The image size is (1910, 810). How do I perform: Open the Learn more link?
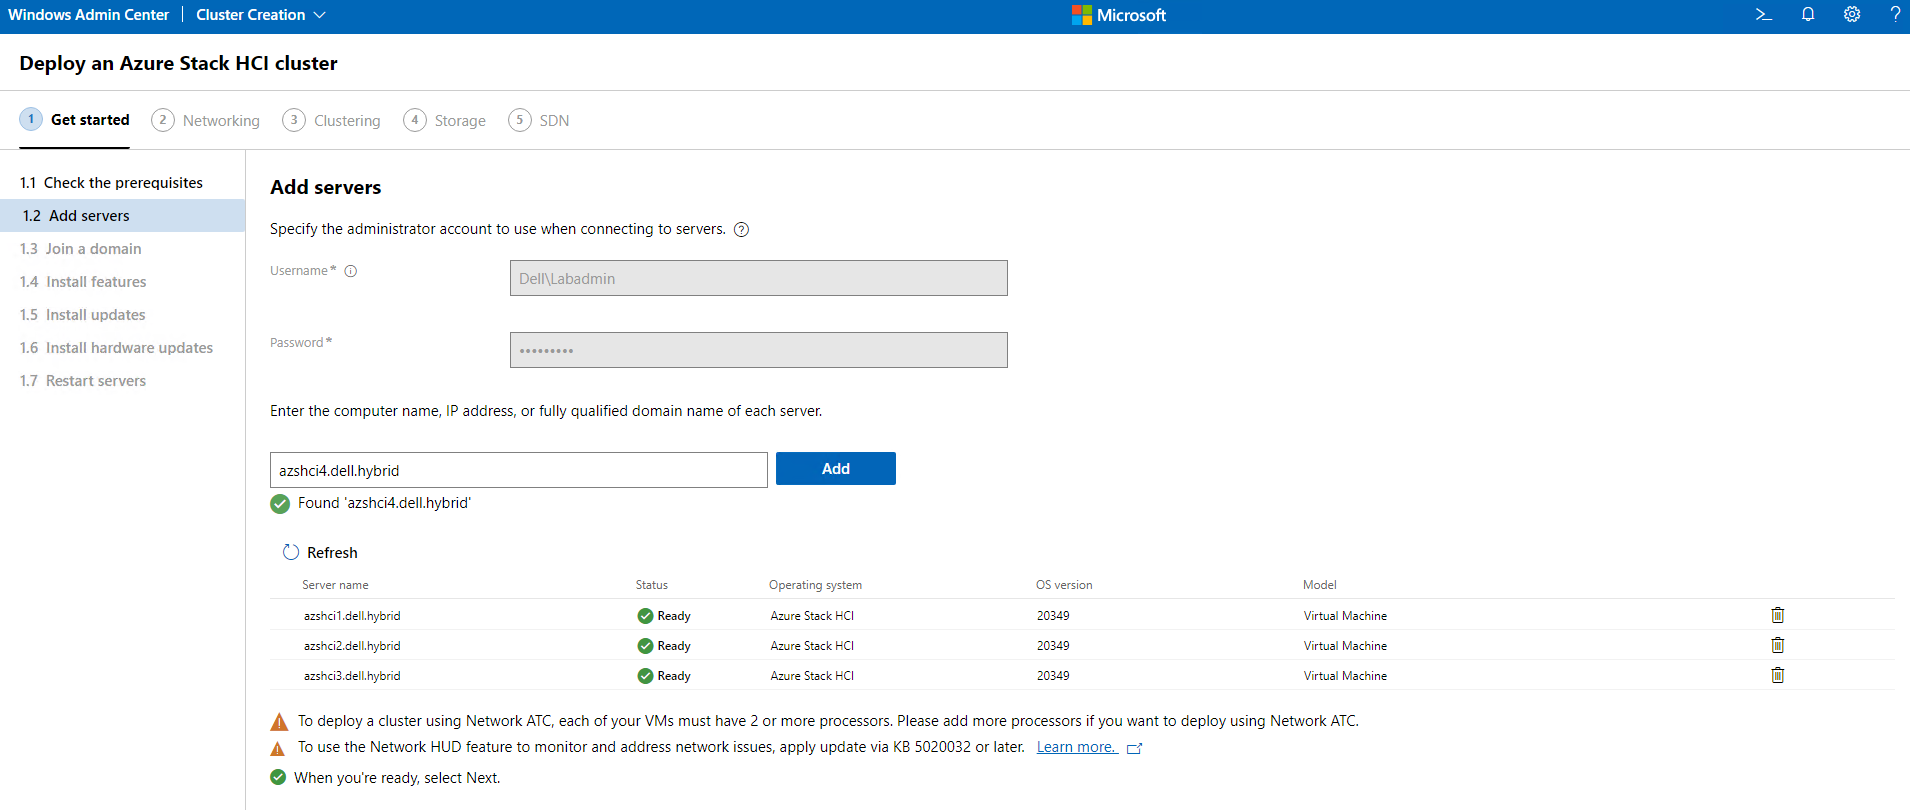(1076, 747)
